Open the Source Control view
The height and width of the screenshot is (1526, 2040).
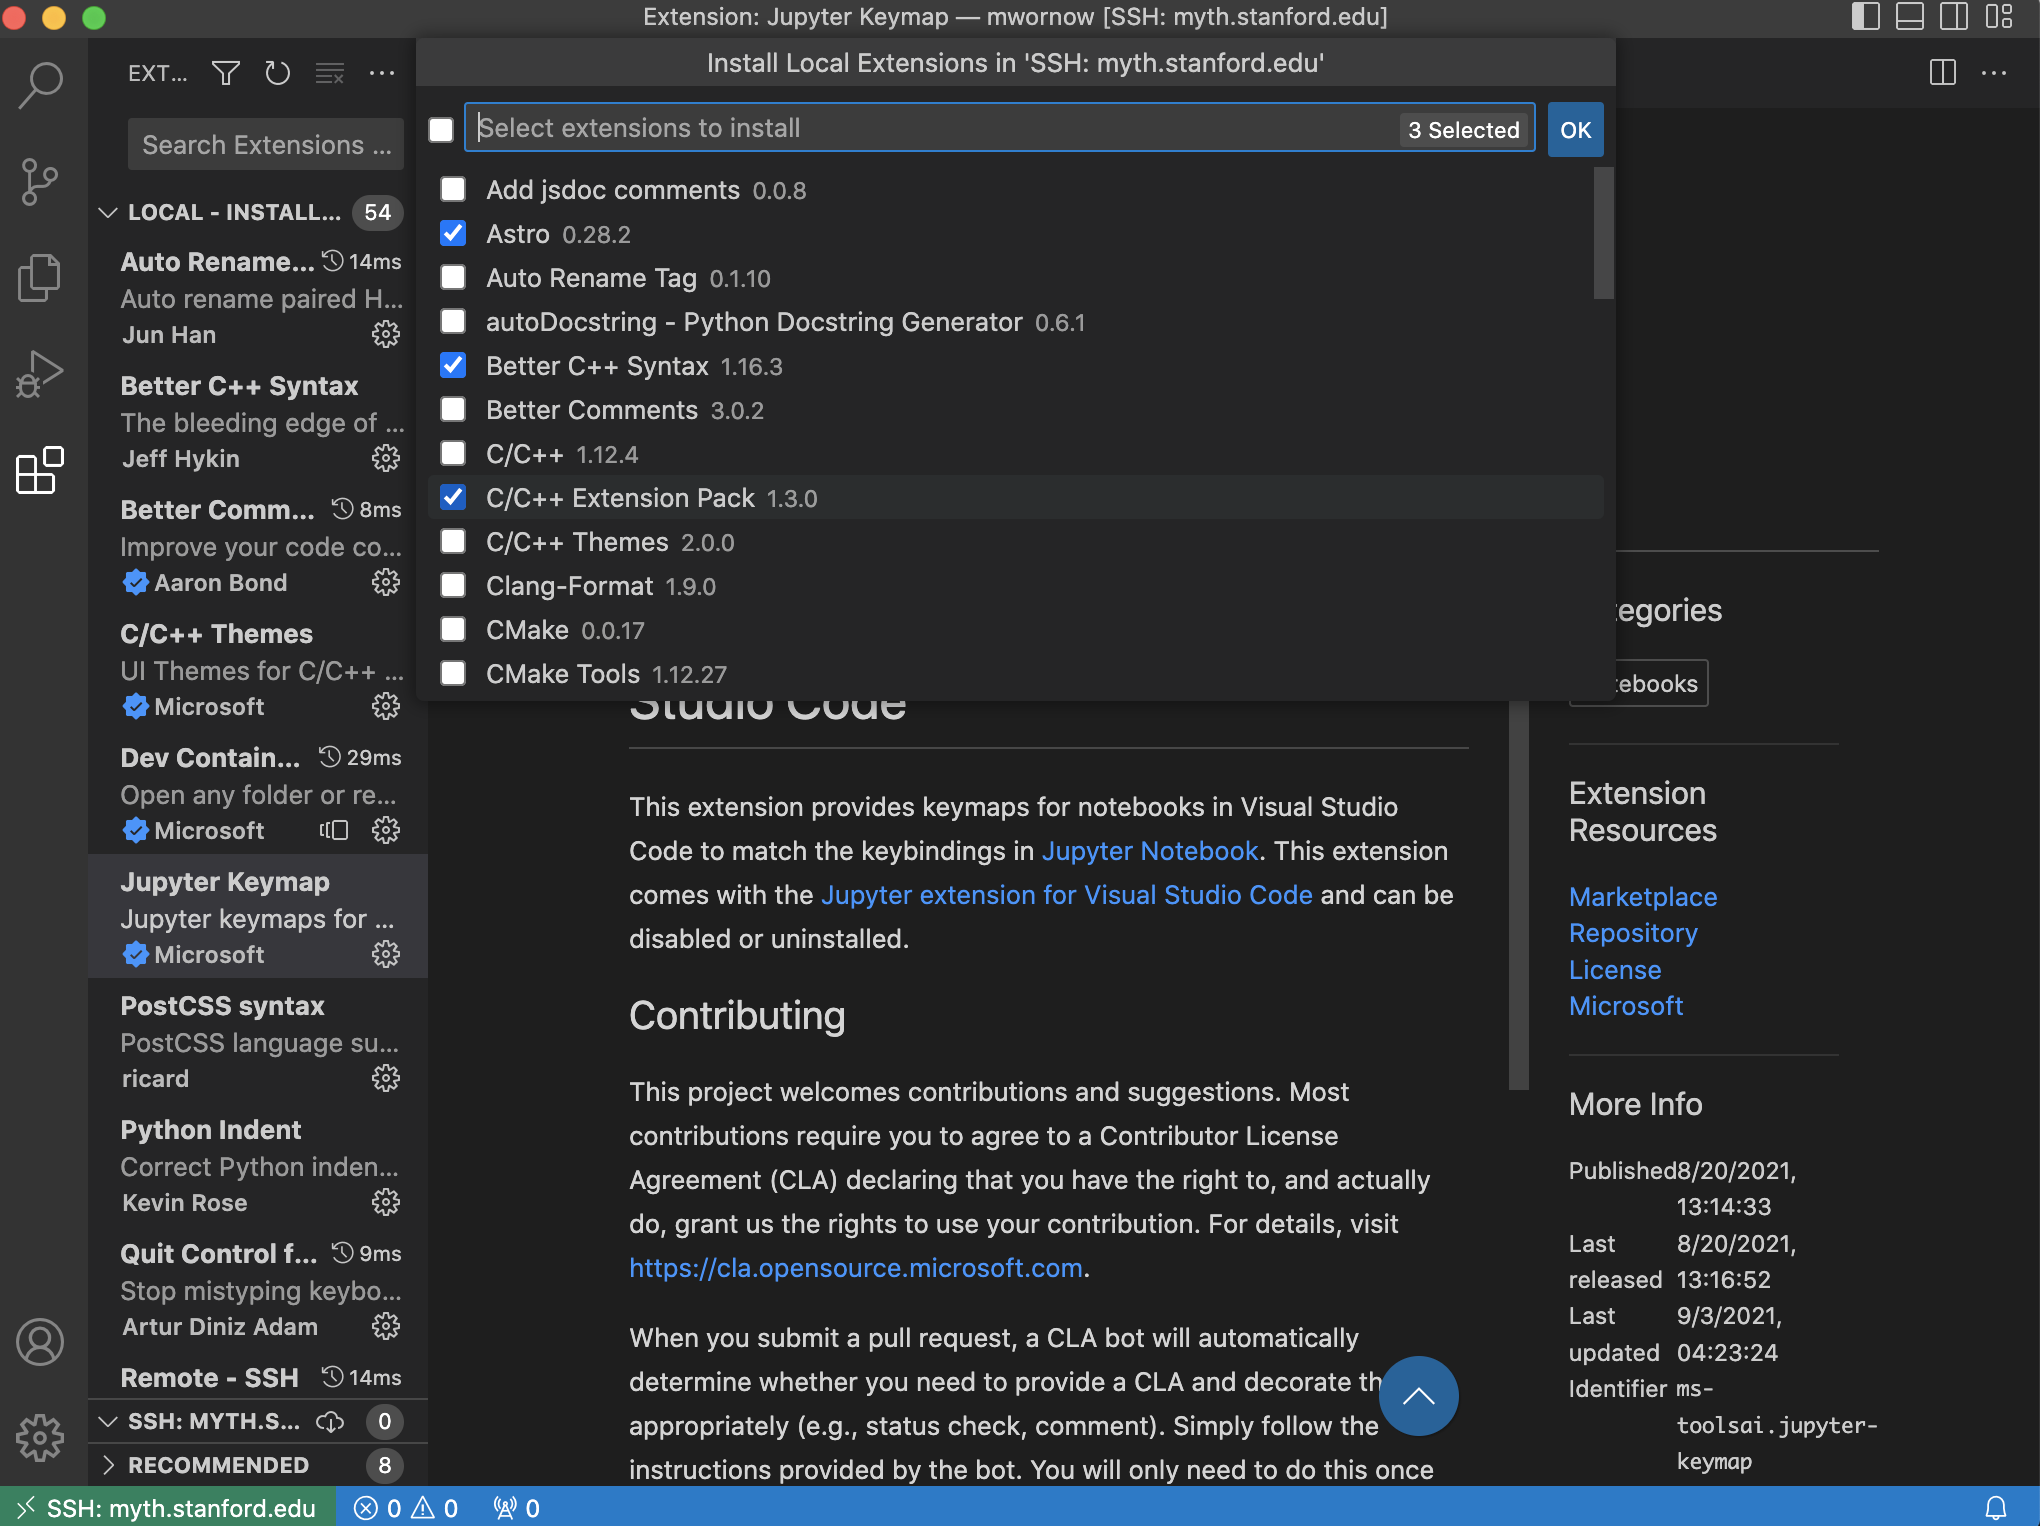[40, 182]
